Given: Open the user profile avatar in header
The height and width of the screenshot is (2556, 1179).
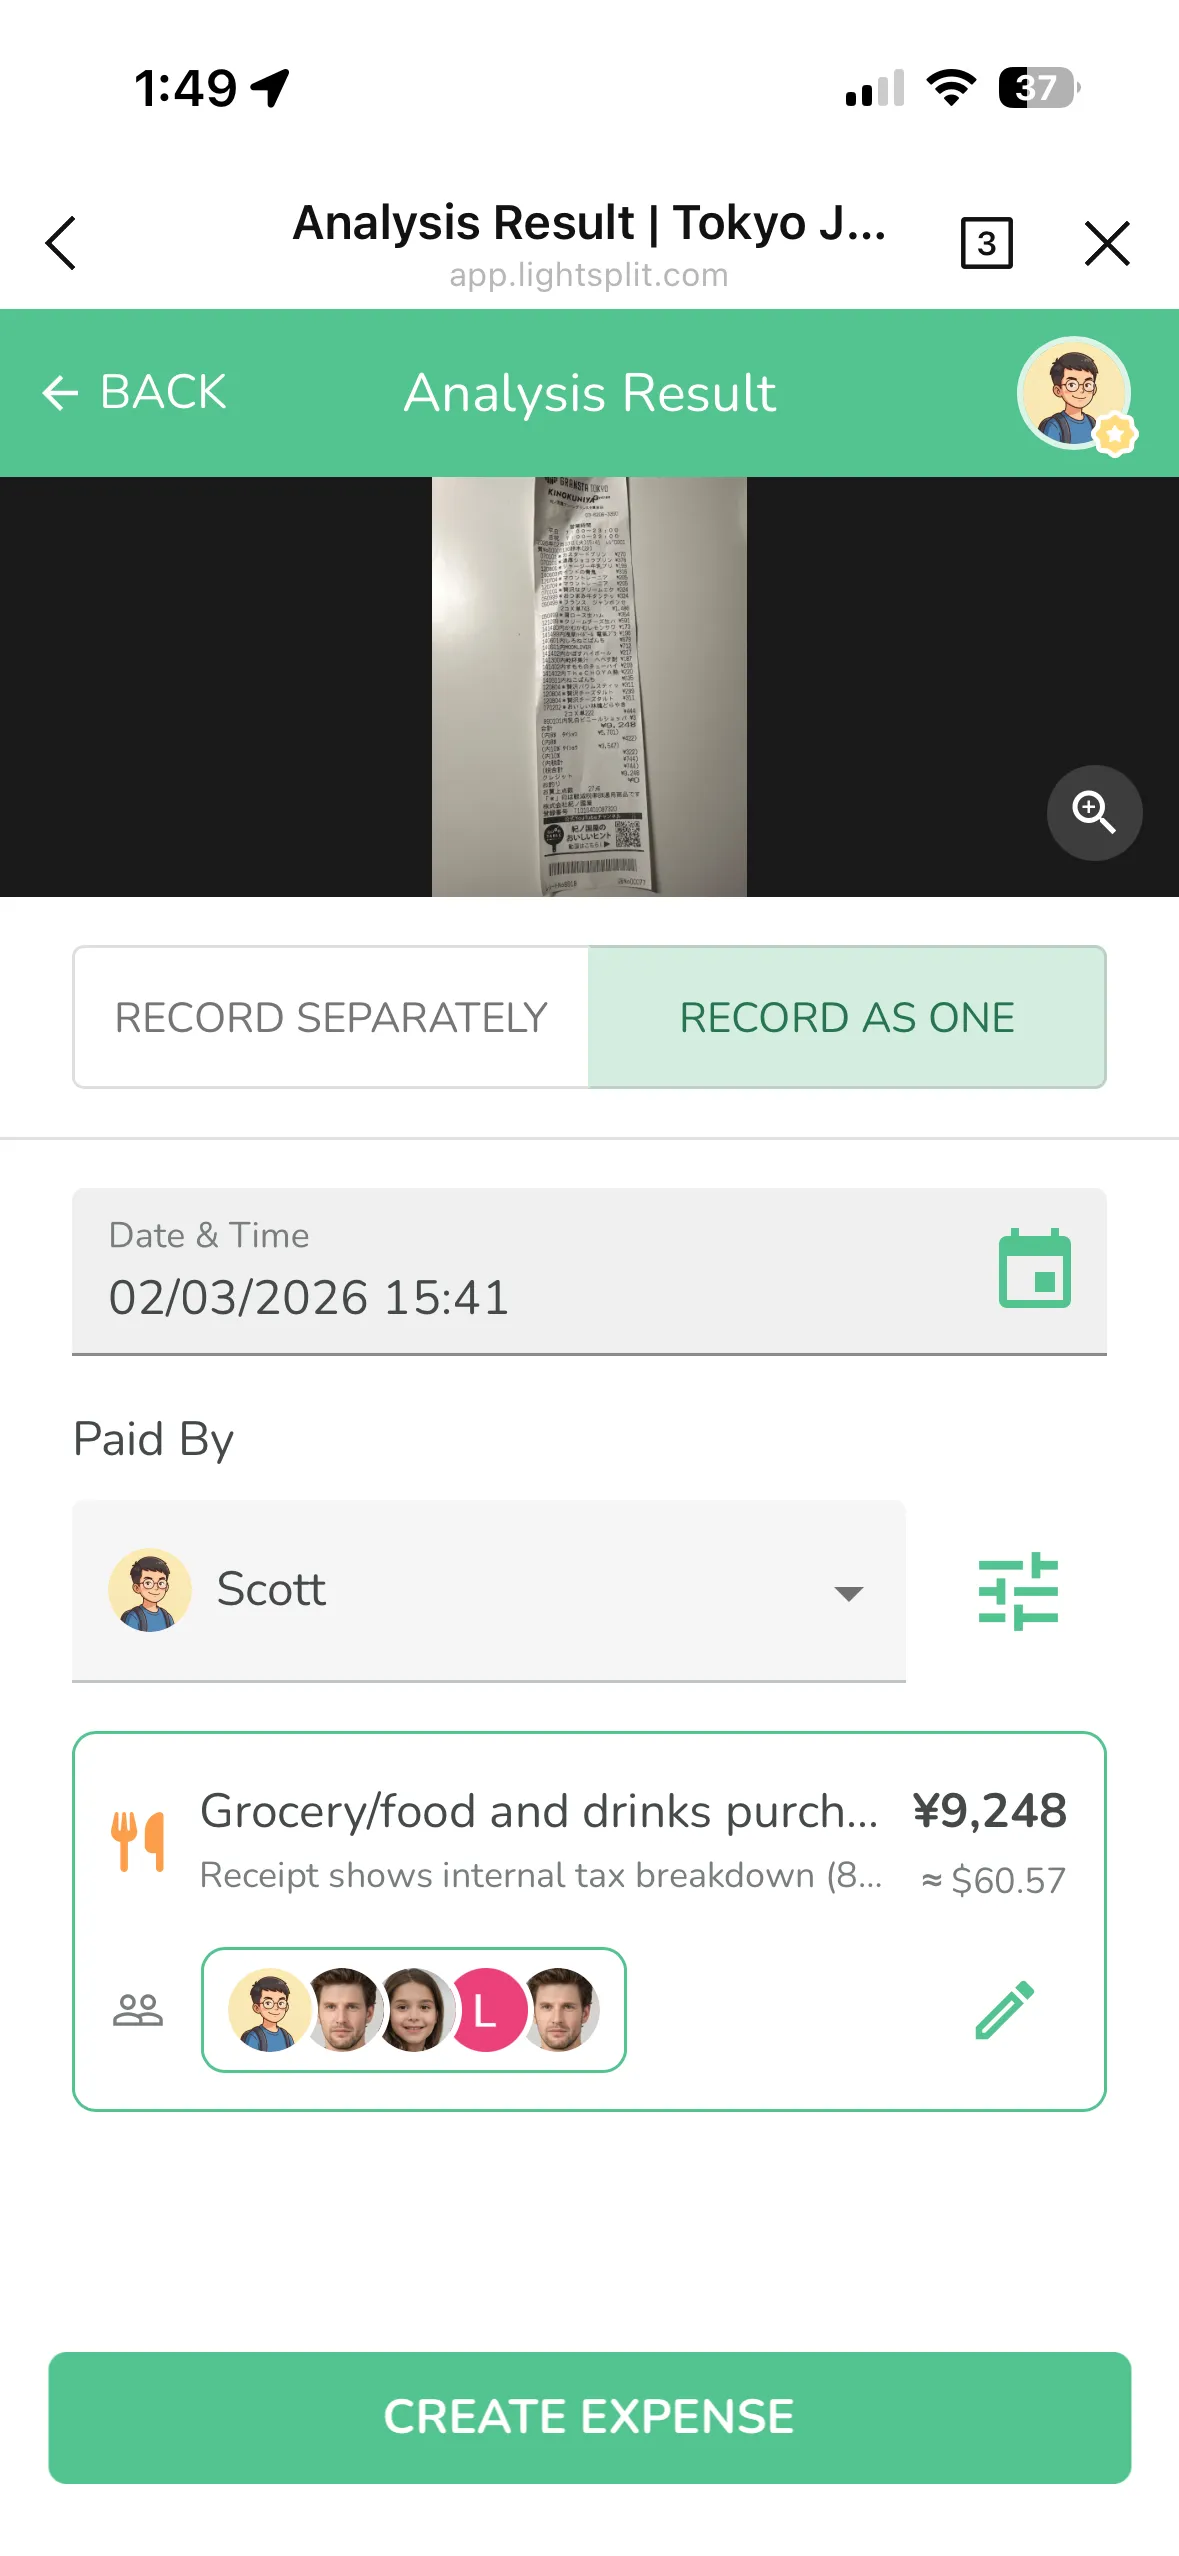Looking at the screenshot, I should pos(1074,394).
